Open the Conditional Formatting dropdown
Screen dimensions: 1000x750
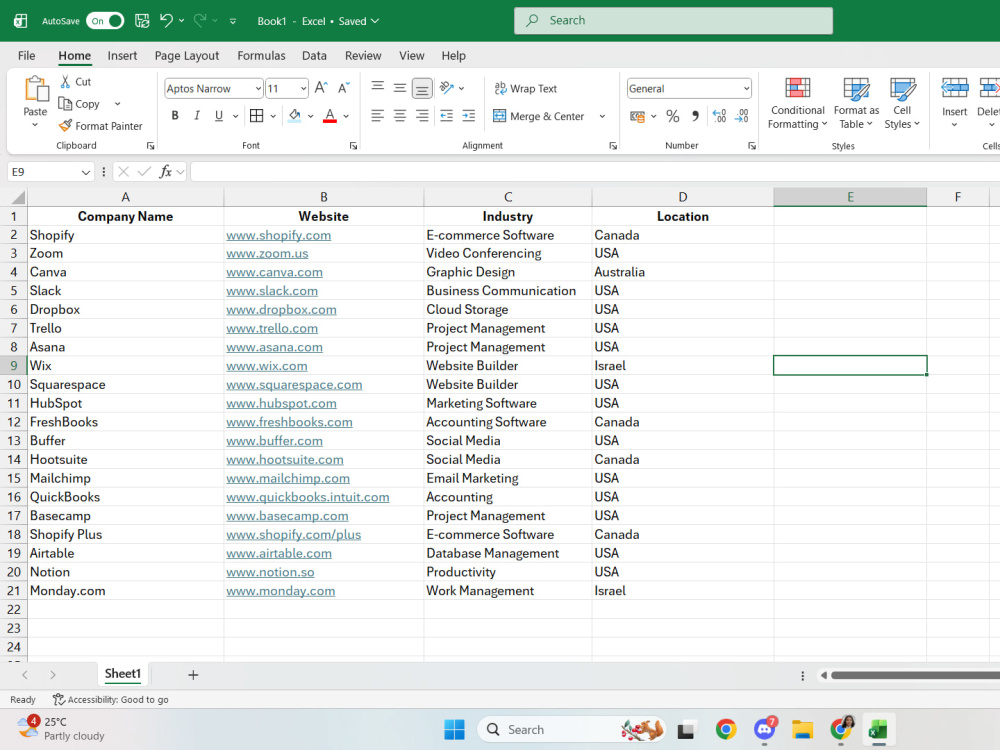797,103
